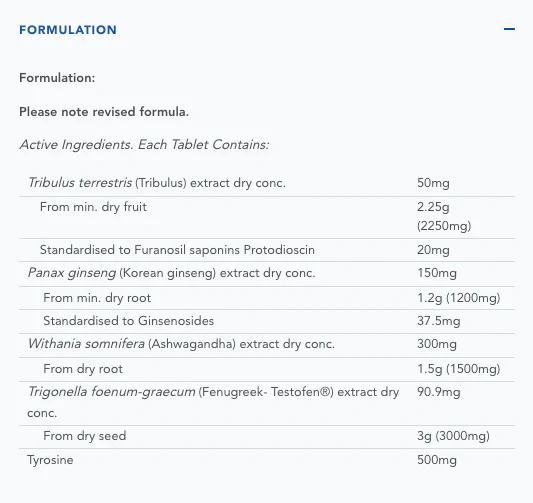Select the 'From dry seed' row
533x503 pixels.
267,437
